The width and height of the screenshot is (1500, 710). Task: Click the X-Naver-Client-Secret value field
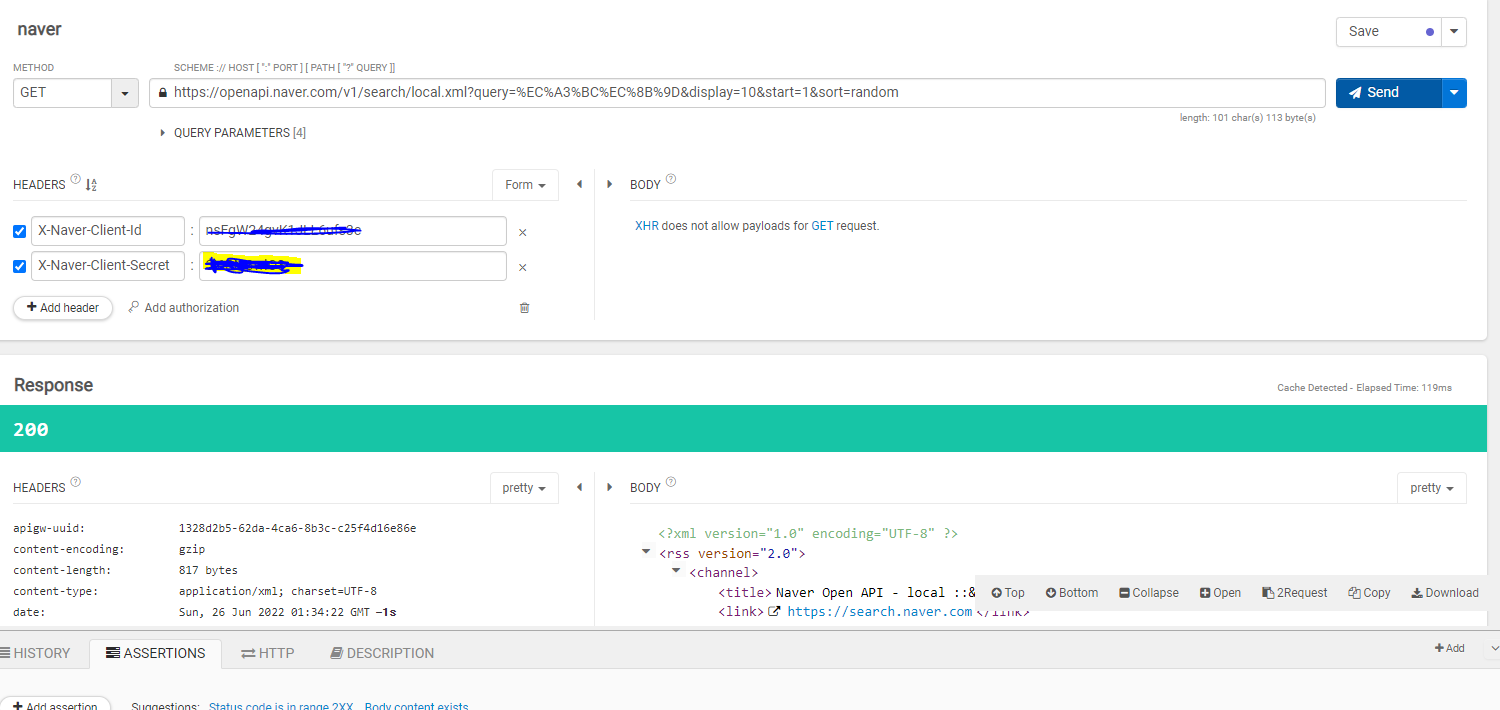[x=353, y=265]
